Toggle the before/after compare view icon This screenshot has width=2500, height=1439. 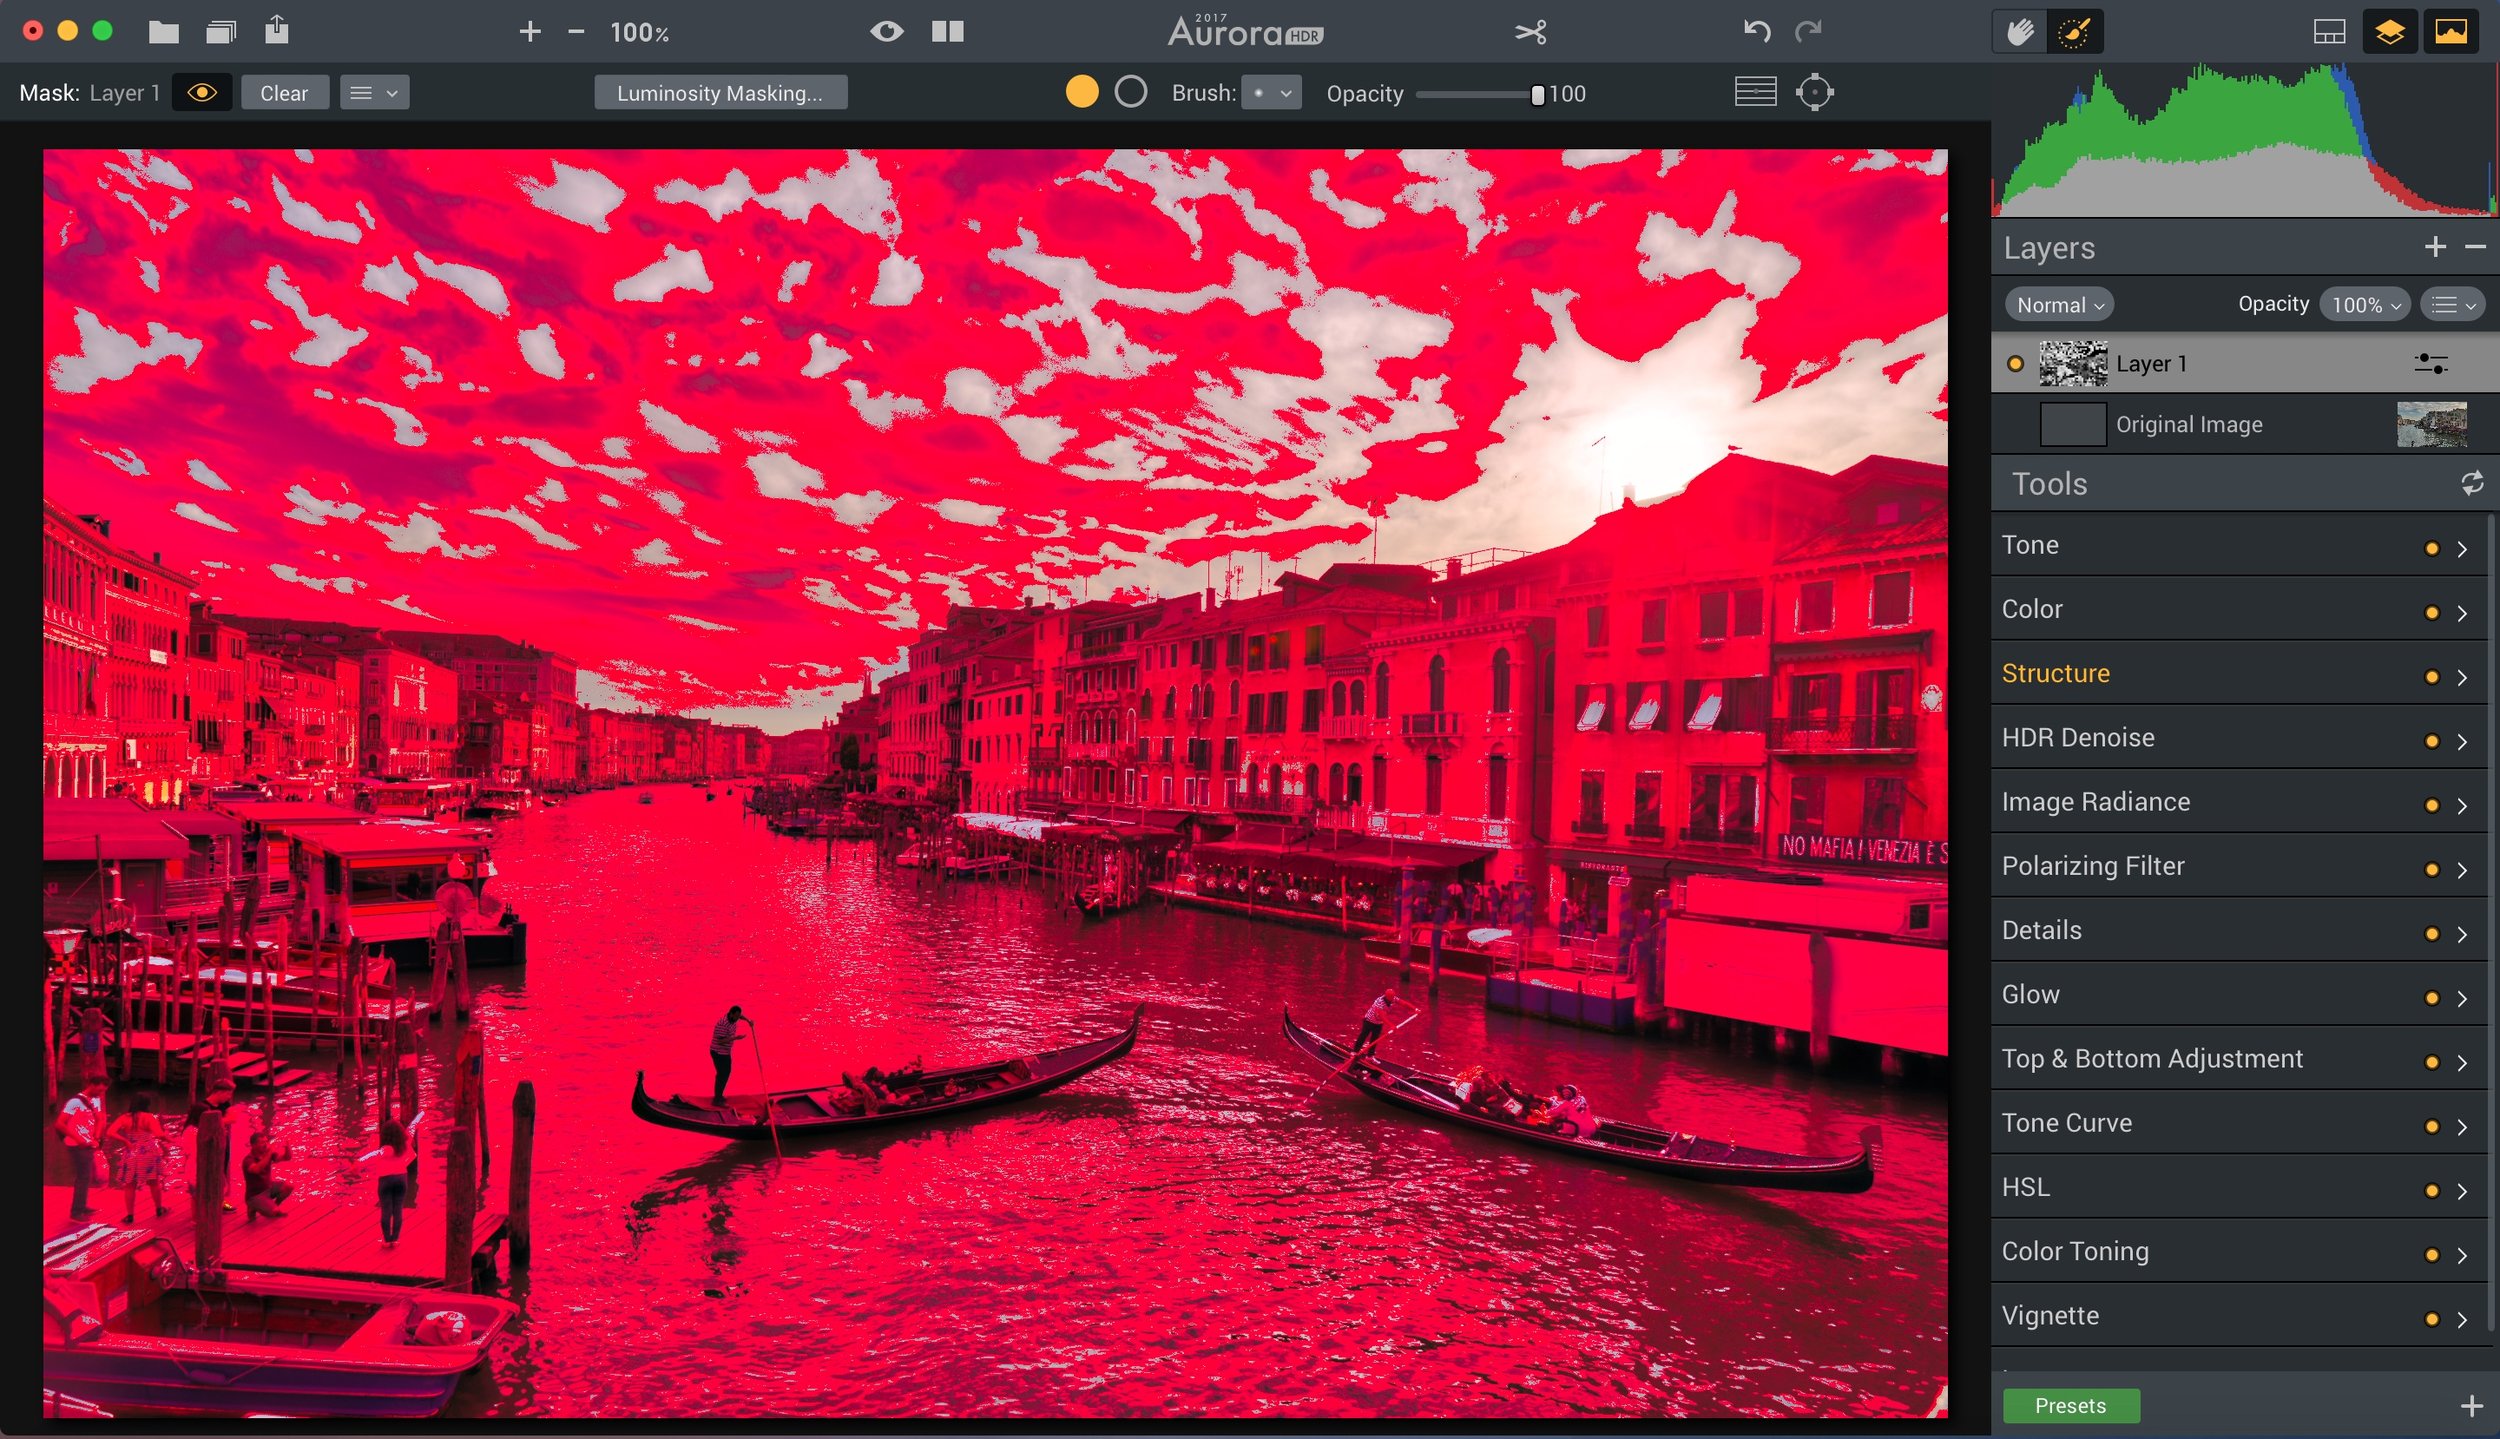947,32
